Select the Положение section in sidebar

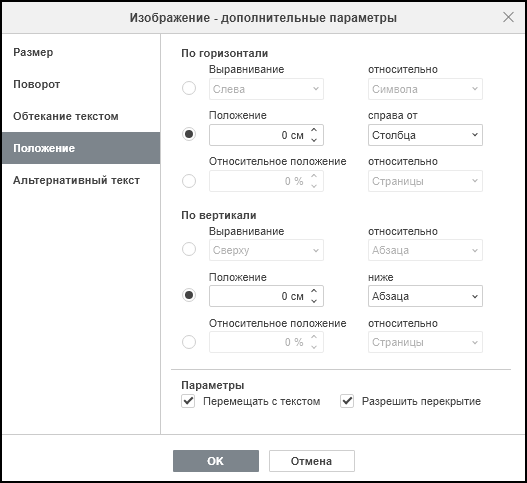pos(81,148)
